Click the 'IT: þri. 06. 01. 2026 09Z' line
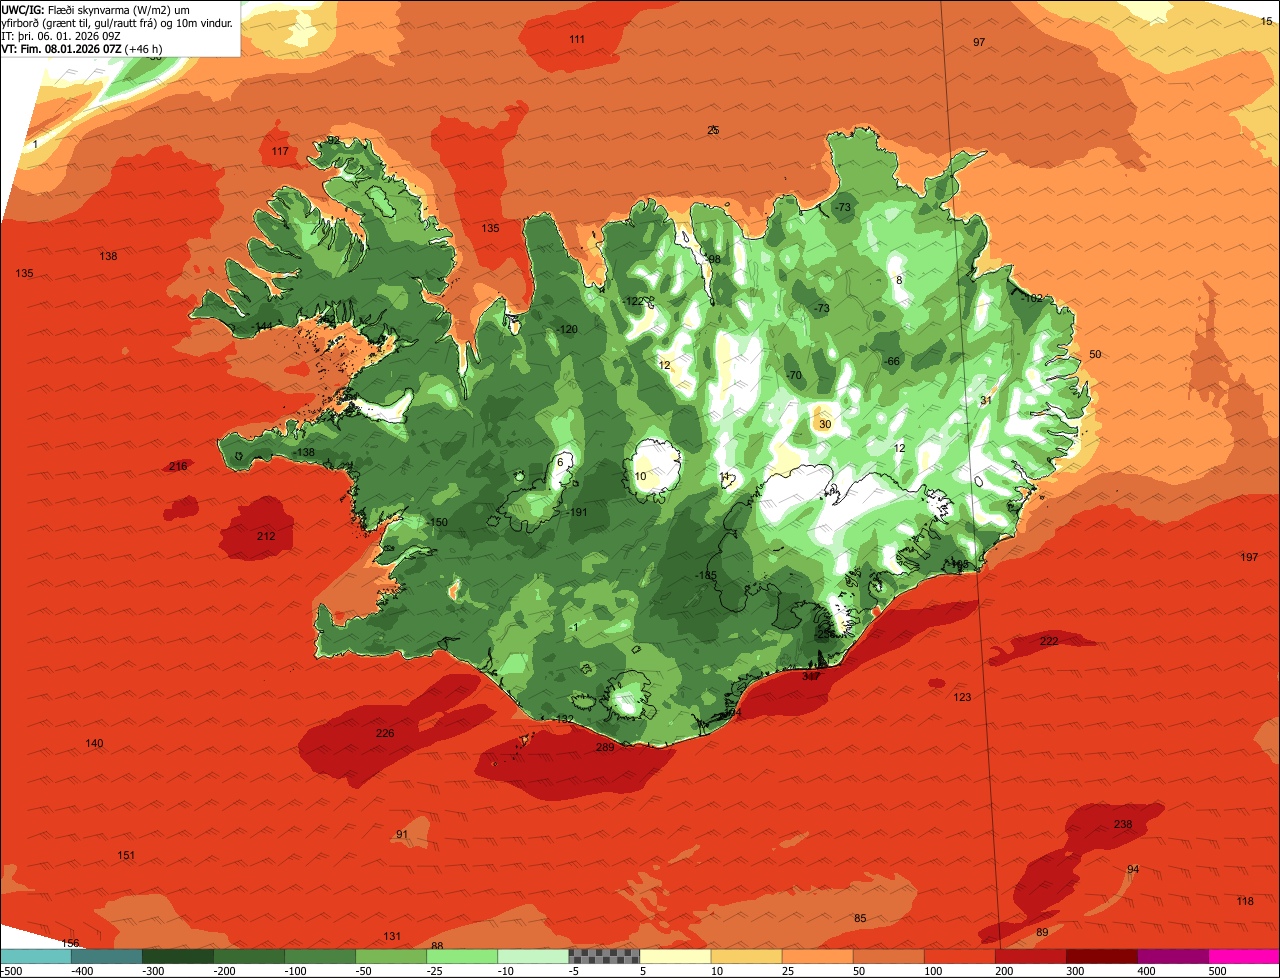The image size is (1280, 978). 61,35
